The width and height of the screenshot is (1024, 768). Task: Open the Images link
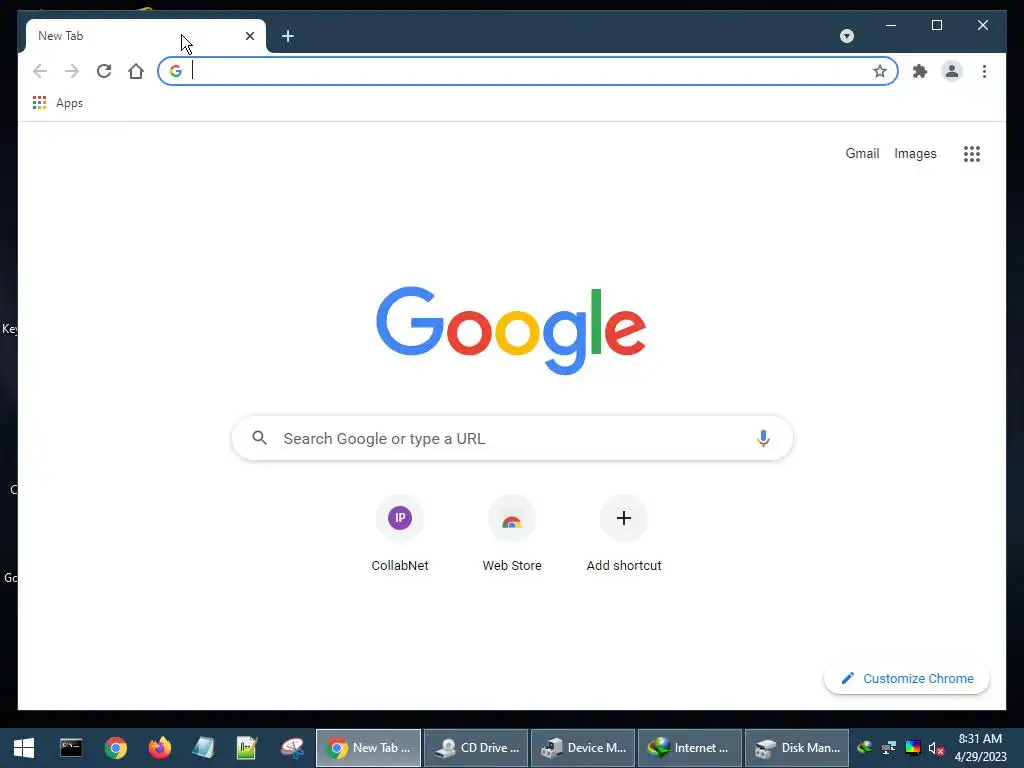coord(915,153)
